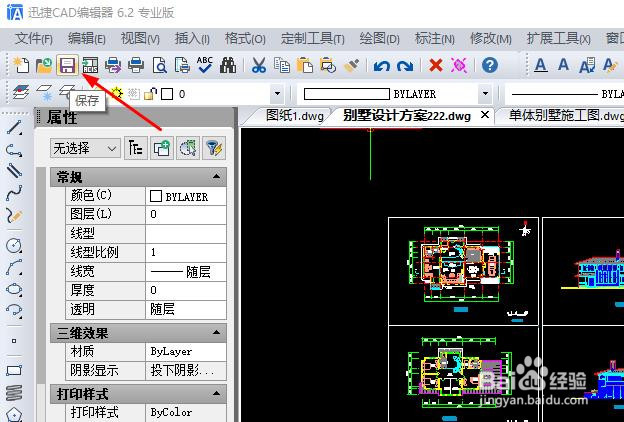Open find with binoculars icon
624x422 pixels.
point(228,65)
